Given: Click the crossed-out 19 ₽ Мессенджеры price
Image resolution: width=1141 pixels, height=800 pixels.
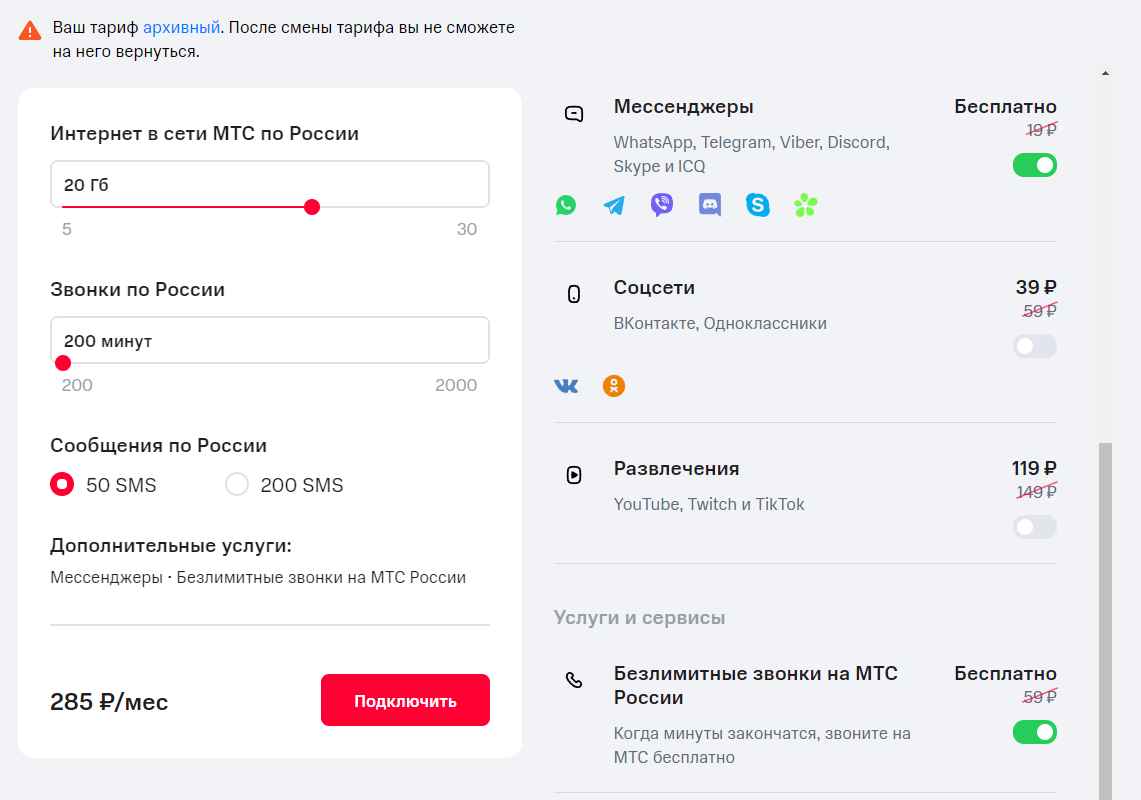Looking at the screenshot, I should tap(1041, 130).
